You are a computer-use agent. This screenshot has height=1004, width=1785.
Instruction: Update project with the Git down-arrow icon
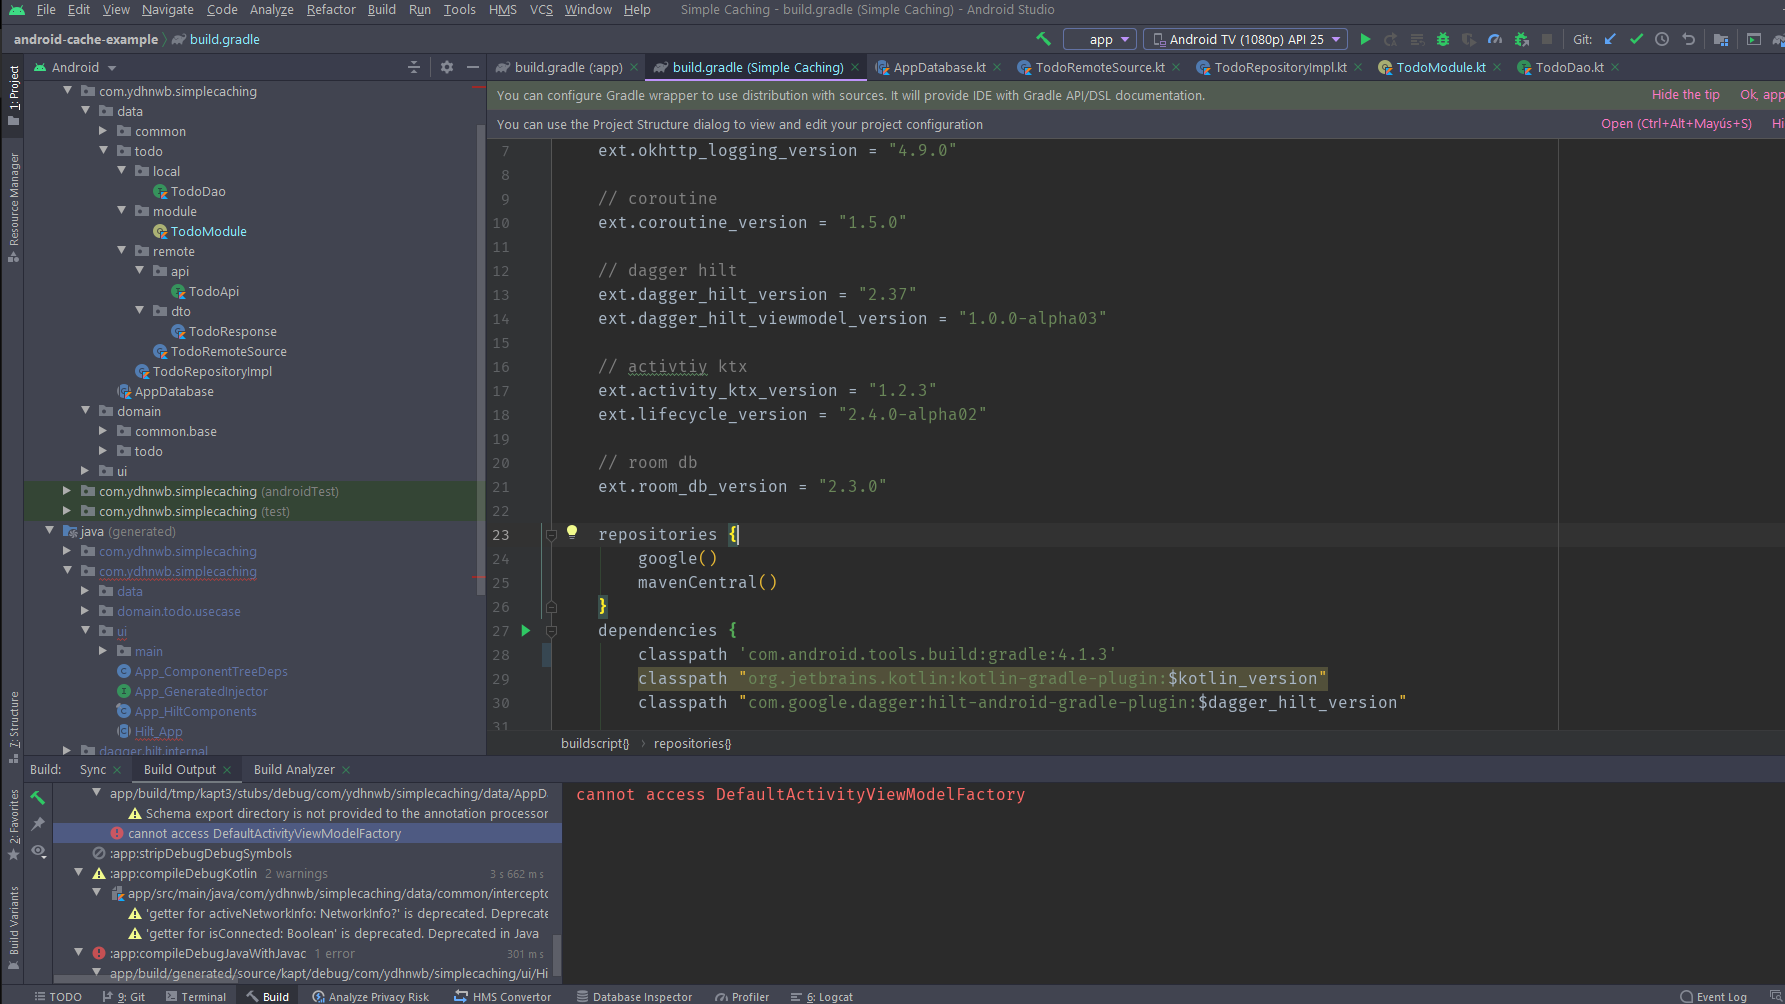pyautogui.click(x=1609, y=39)
